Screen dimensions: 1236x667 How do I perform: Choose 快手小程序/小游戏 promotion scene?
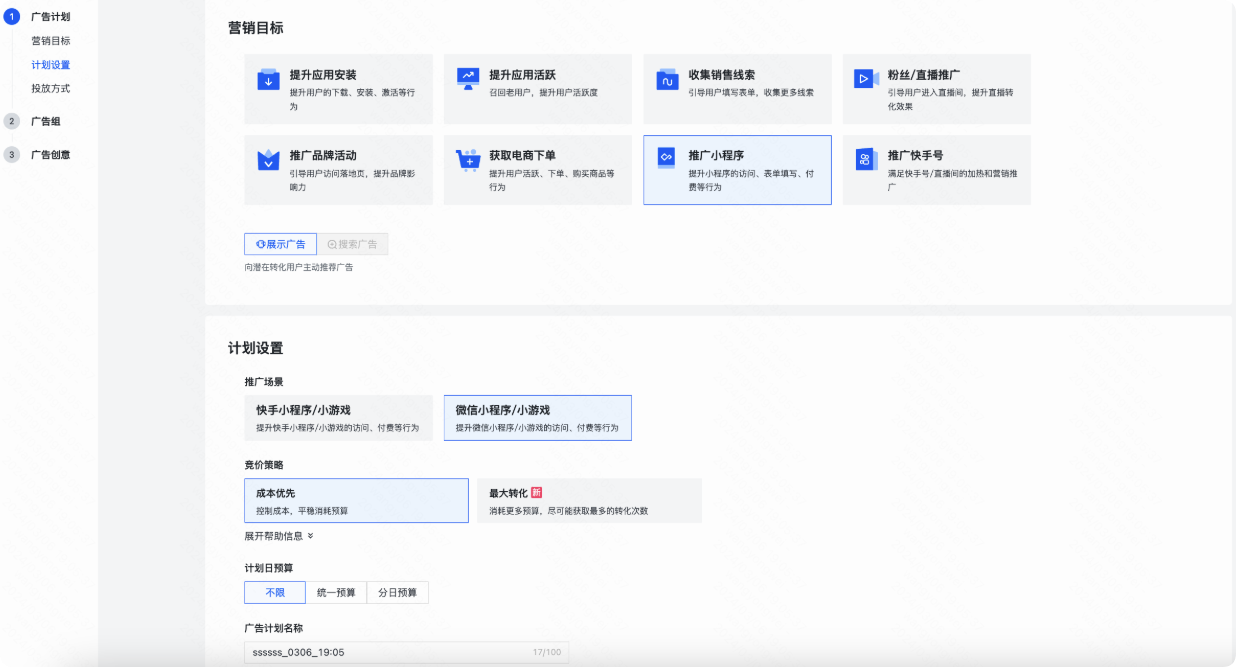click(x=338, y=418)
